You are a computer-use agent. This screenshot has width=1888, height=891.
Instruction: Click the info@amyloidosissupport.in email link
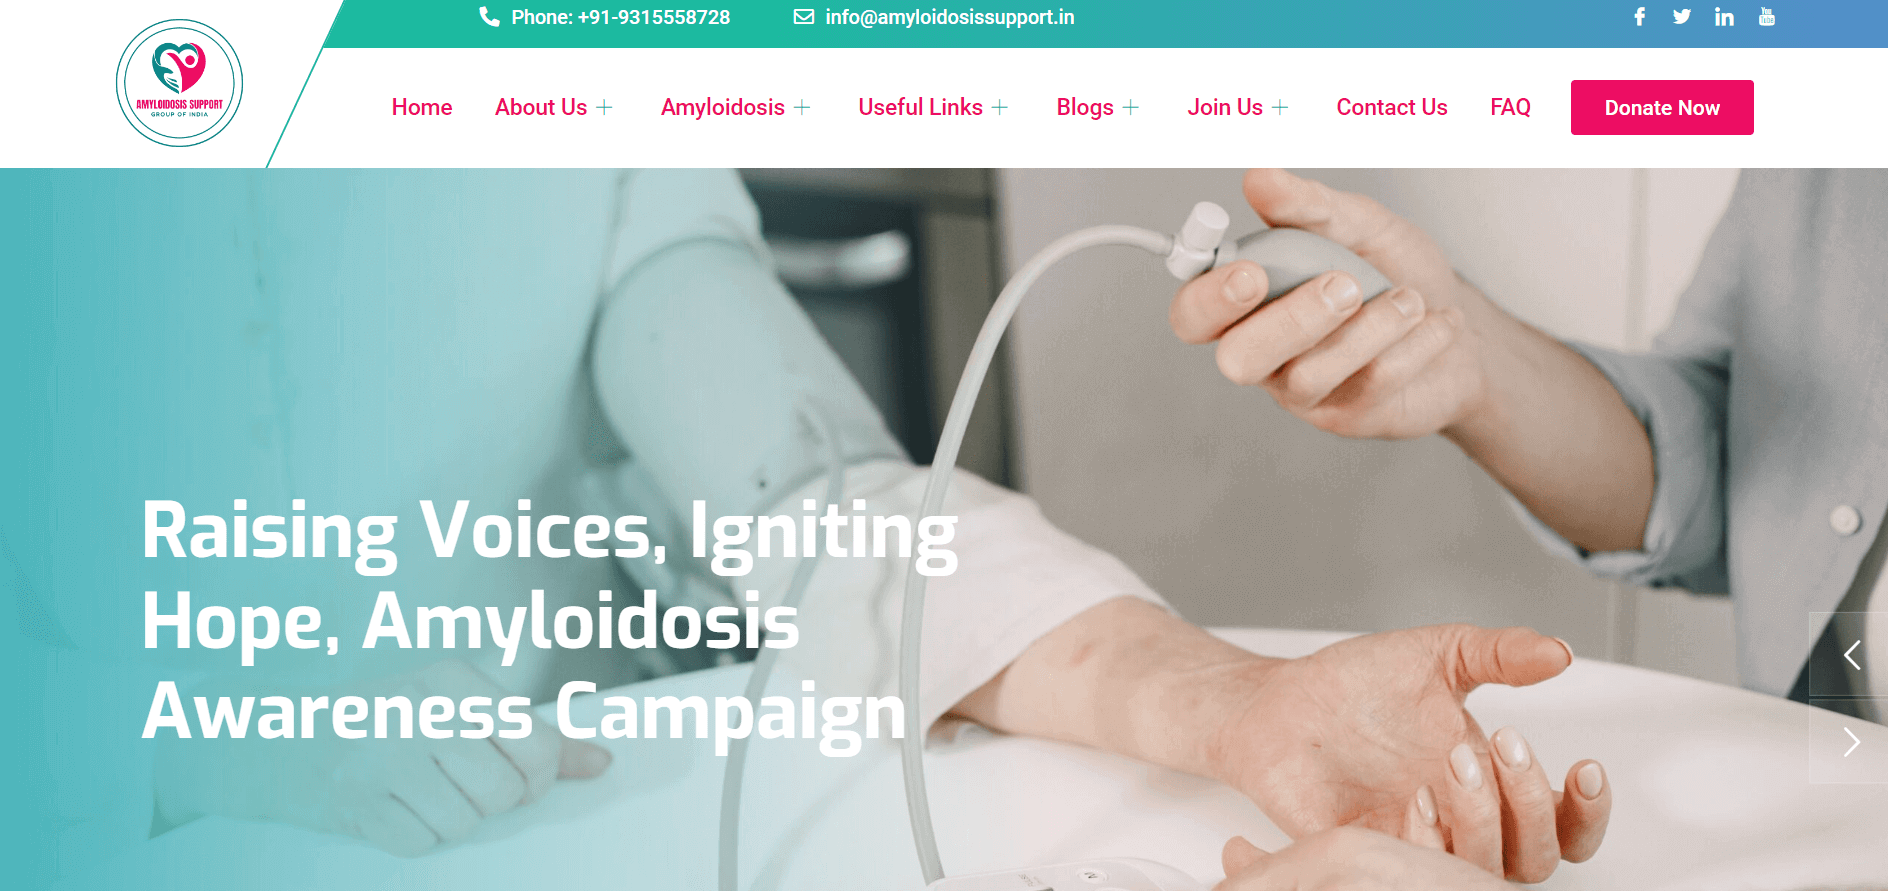pos(950,17)
